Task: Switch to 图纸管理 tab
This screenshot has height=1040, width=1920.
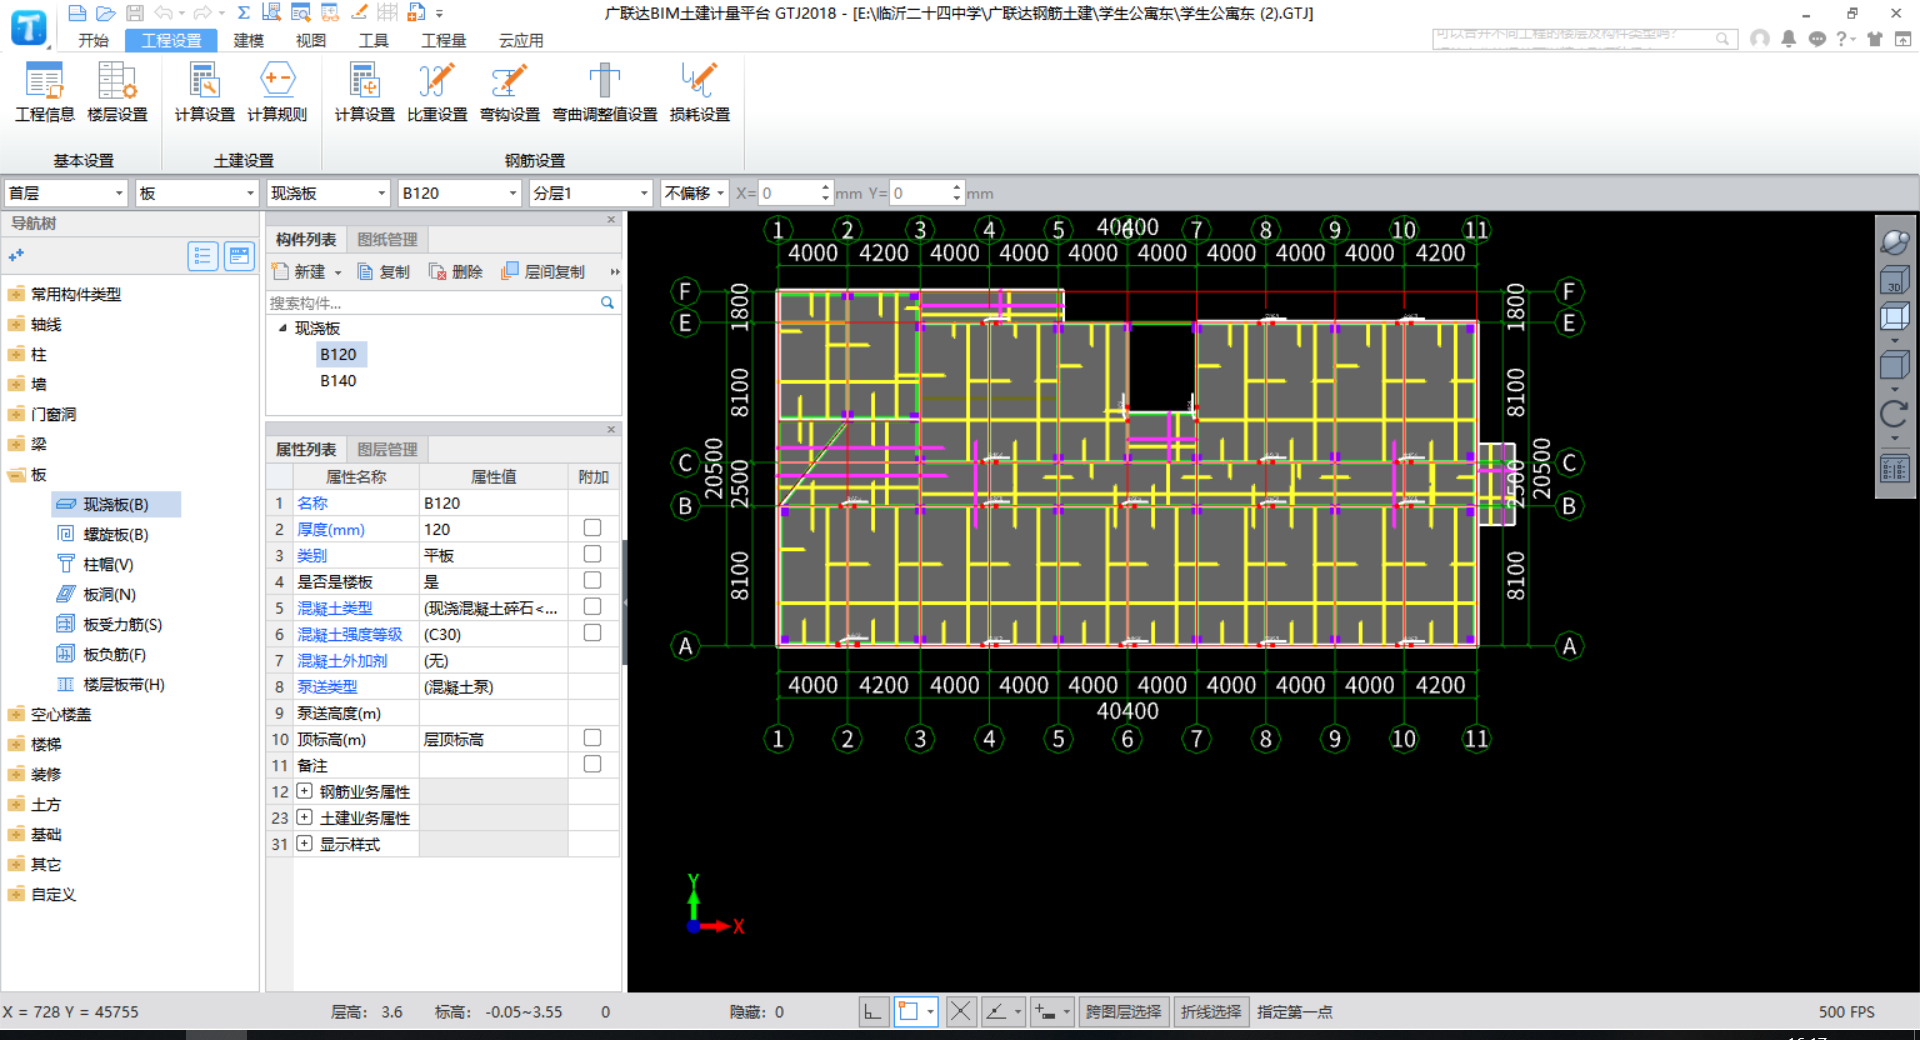Action: coord(387,239)
